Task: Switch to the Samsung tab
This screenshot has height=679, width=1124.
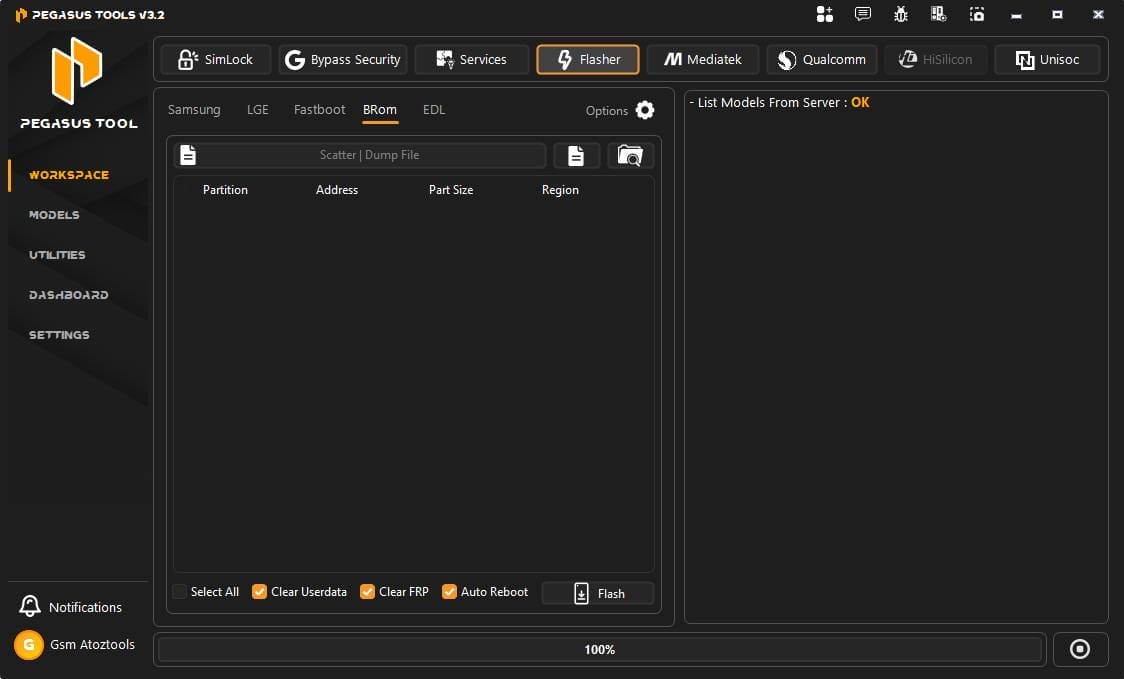Action: click(x=194, y=110)
